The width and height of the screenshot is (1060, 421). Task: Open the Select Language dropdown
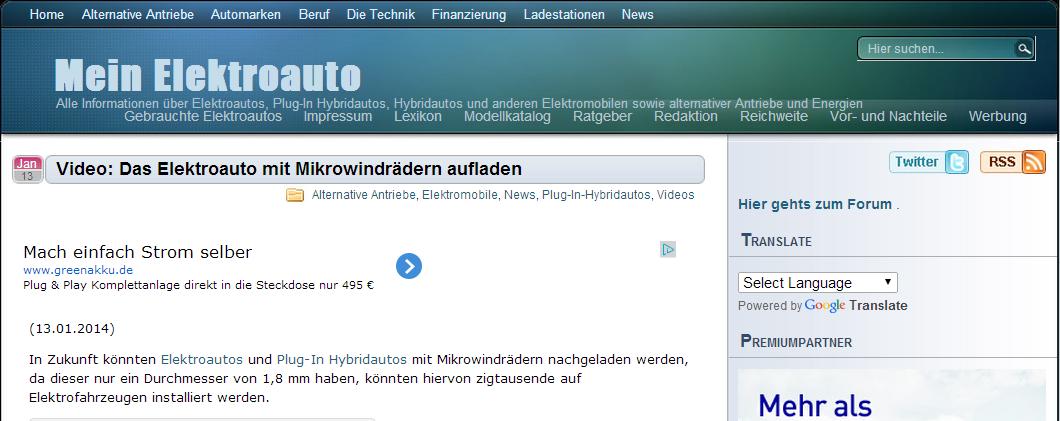817,283
